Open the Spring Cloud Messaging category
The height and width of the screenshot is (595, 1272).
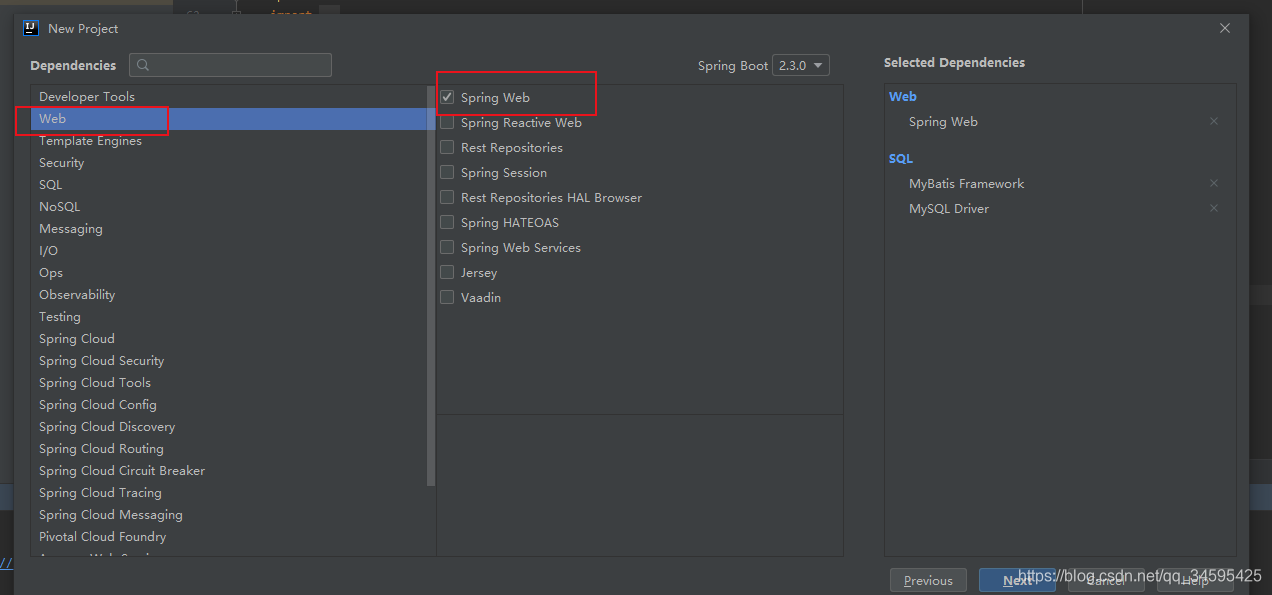pos(228,514)
